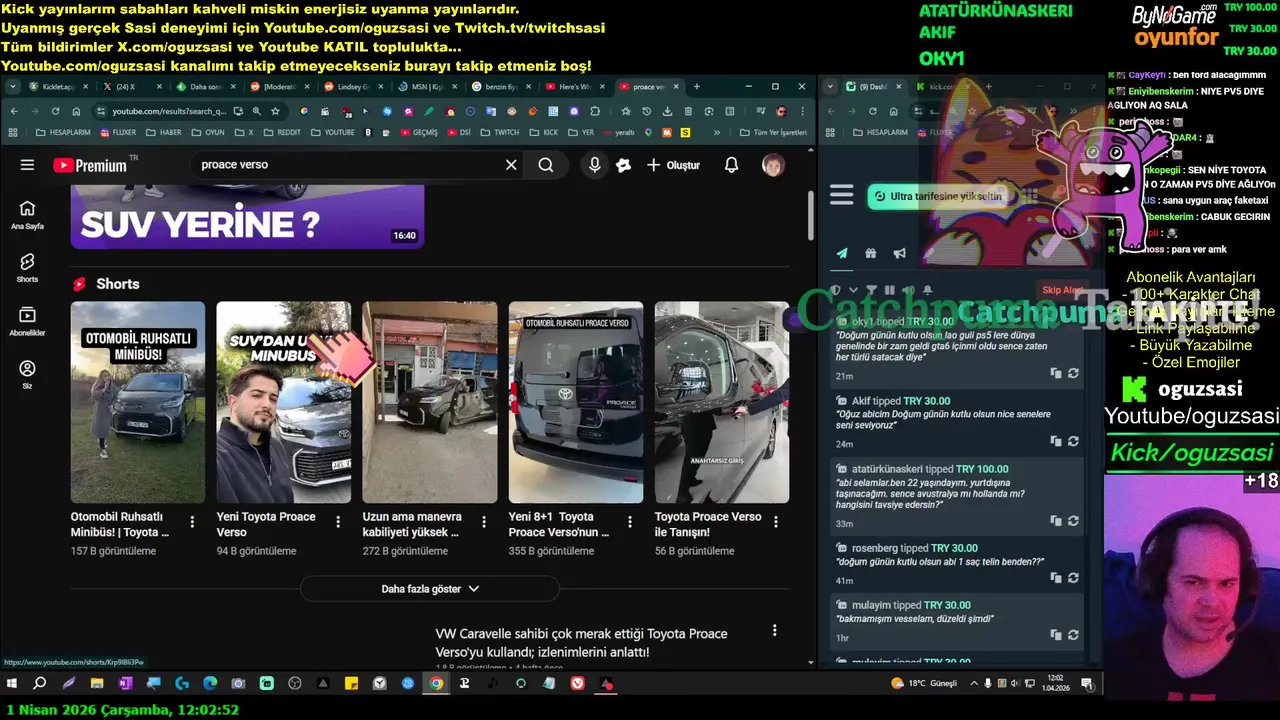The image size is (1280, 720).
Task: Toggle the alert bell icon in dashboard
Action: pyautogui.click(x=927, y=290)
